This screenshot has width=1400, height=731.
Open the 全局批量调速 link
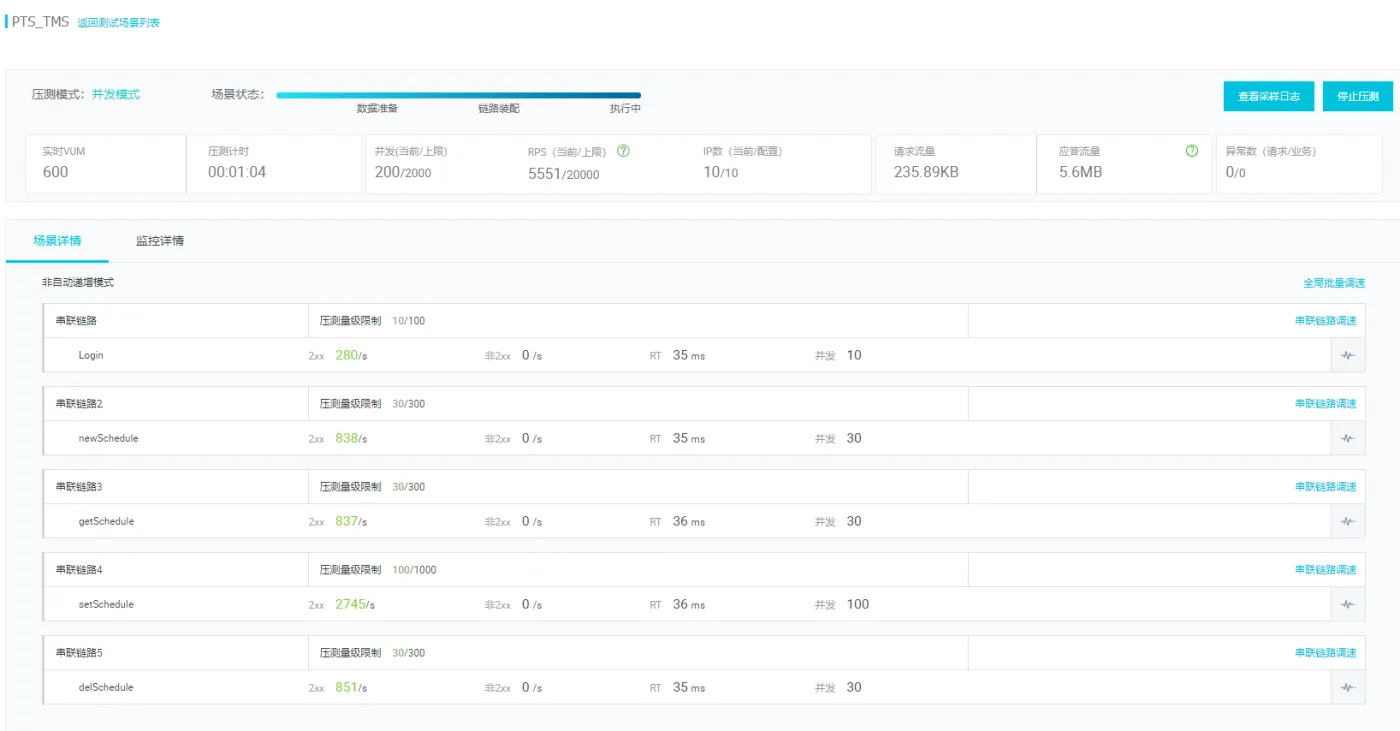[1333, 283]
